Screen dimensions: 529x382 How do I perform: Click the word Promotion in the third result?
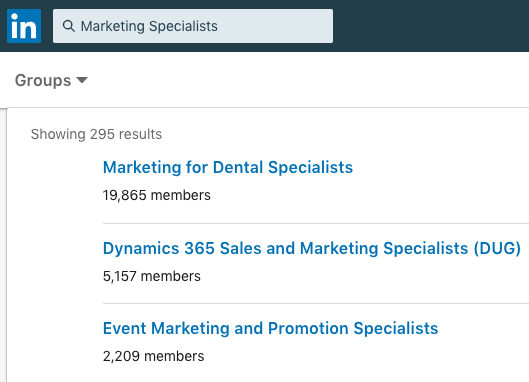point(308,328)
